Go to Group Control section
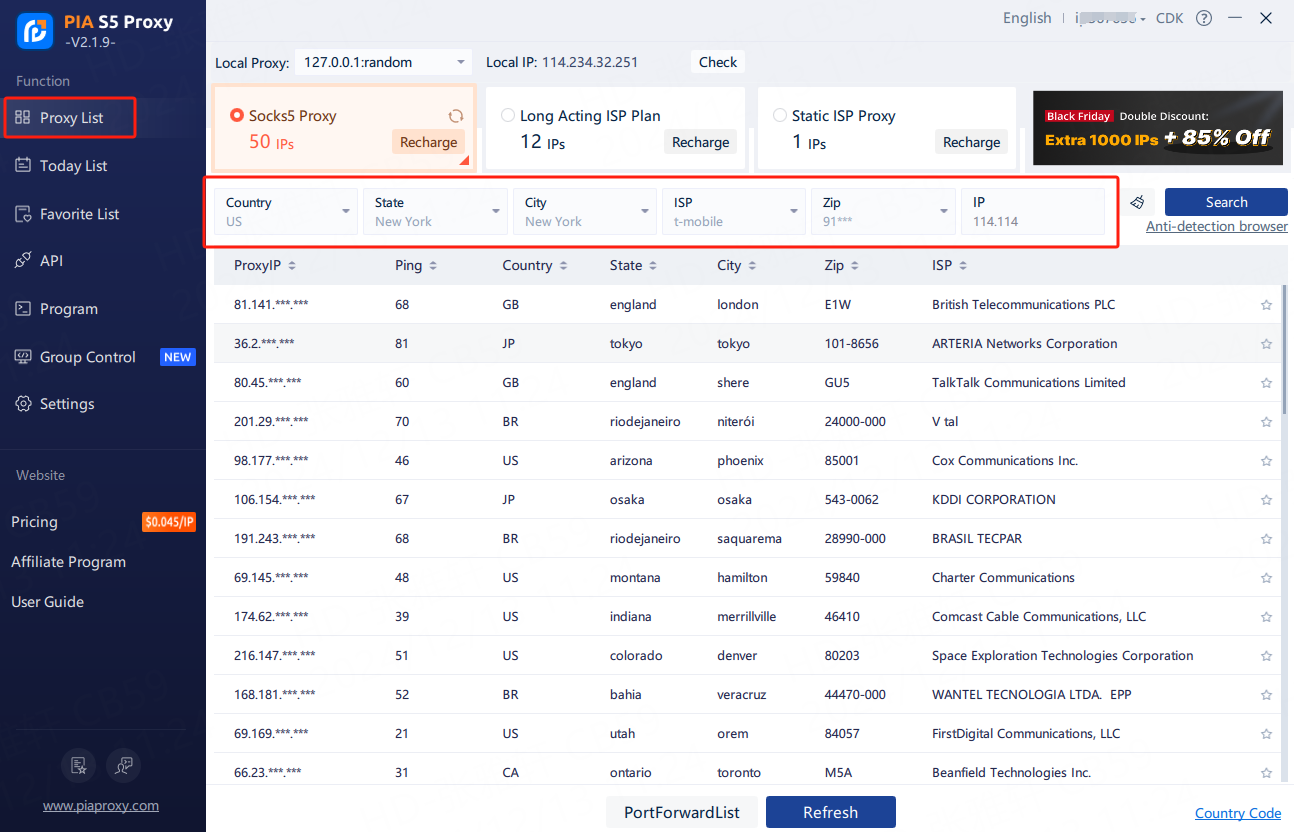Screen dimensions: 1294x832 point(87,357)
